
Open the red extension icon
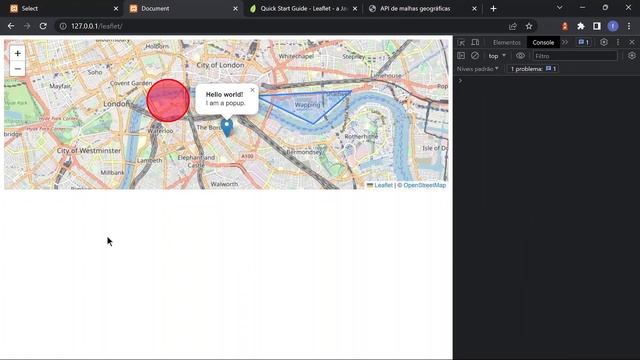click(565, 26)
